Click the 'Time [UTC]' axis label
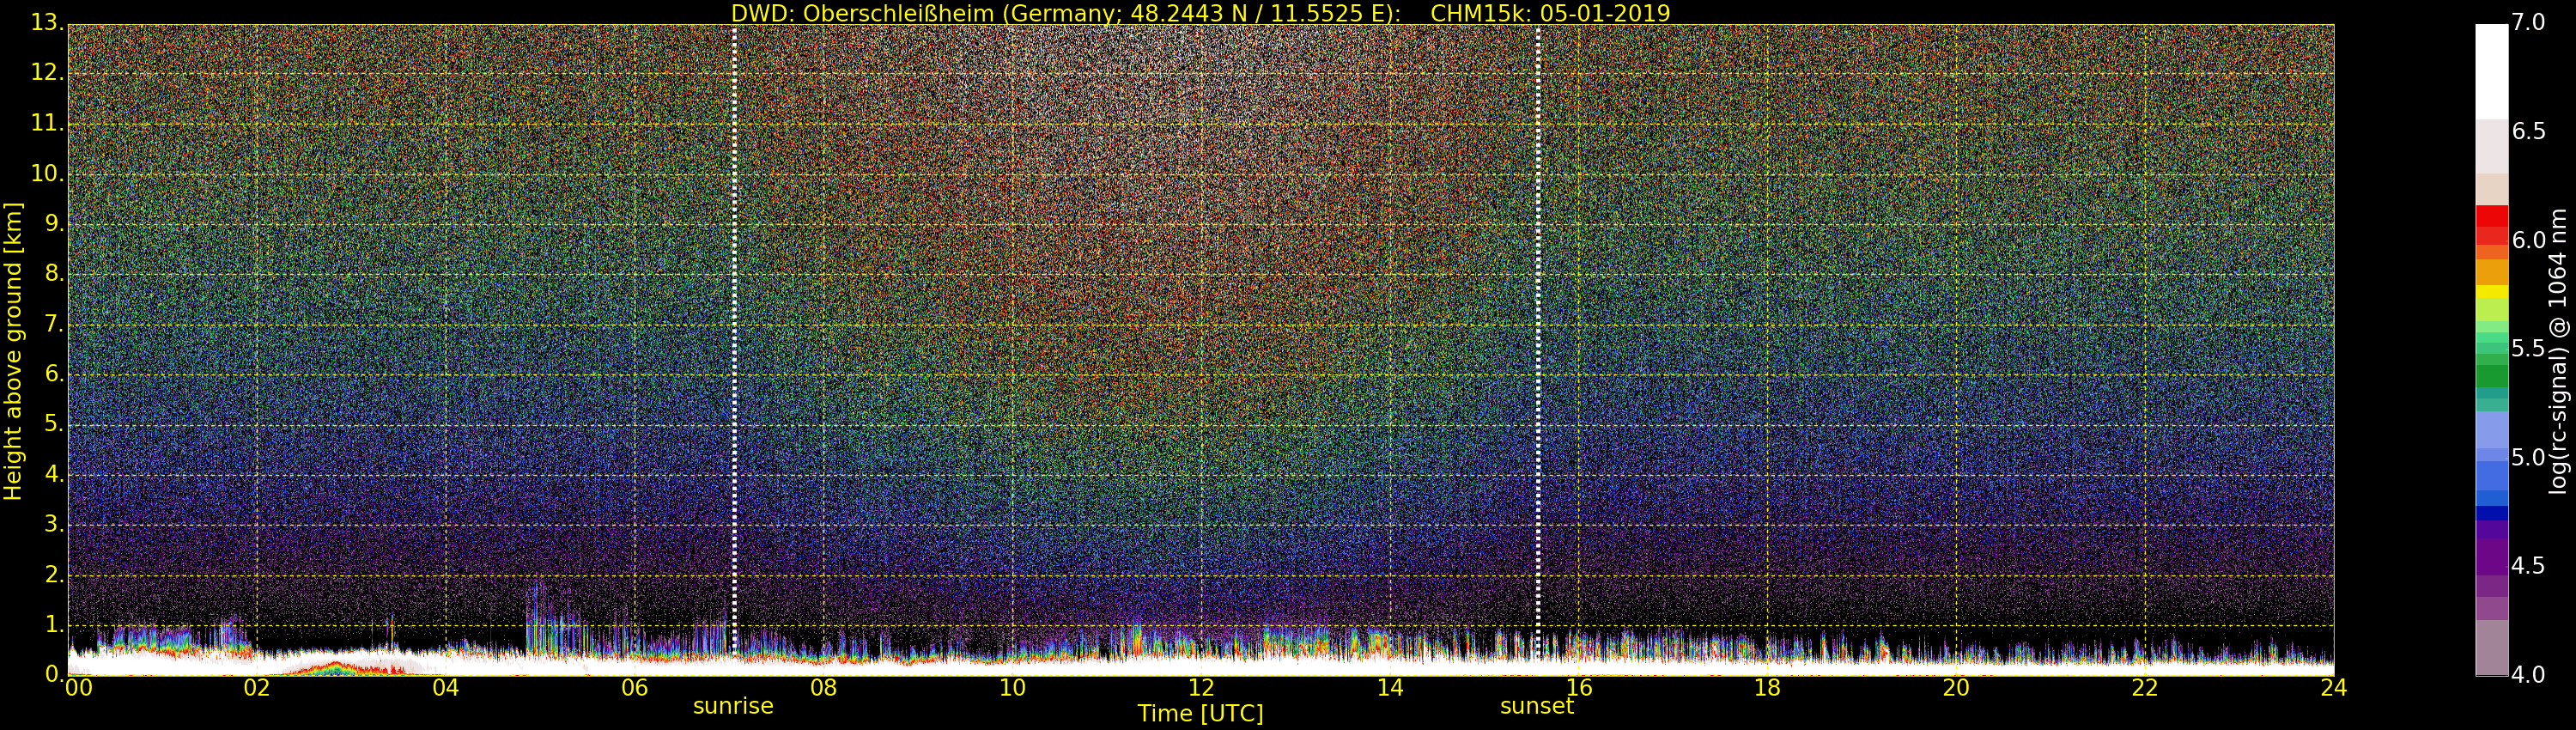Image resolution: width=2576 pixels, height=730 pixels. pyautogui.click(x=1200, y=713)
